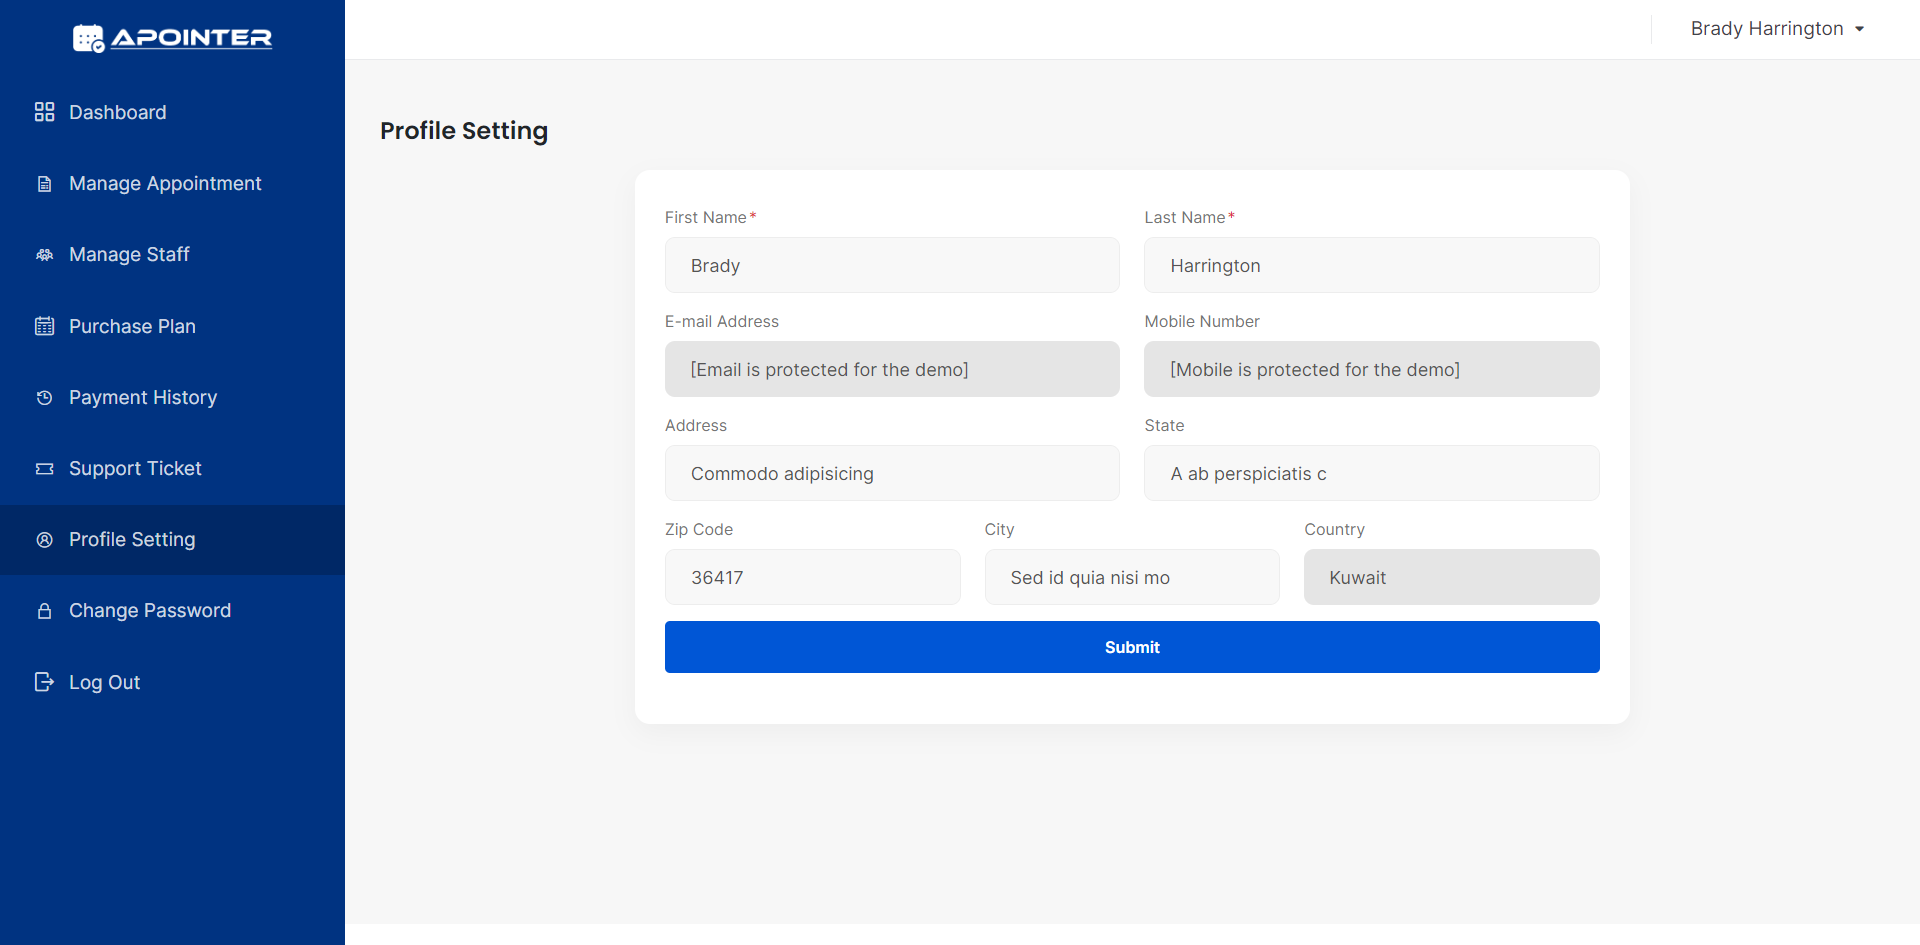Viewport: 1920px width, 945px height.
Task: Click the Support Ticket icon
Action: (44, 469)
